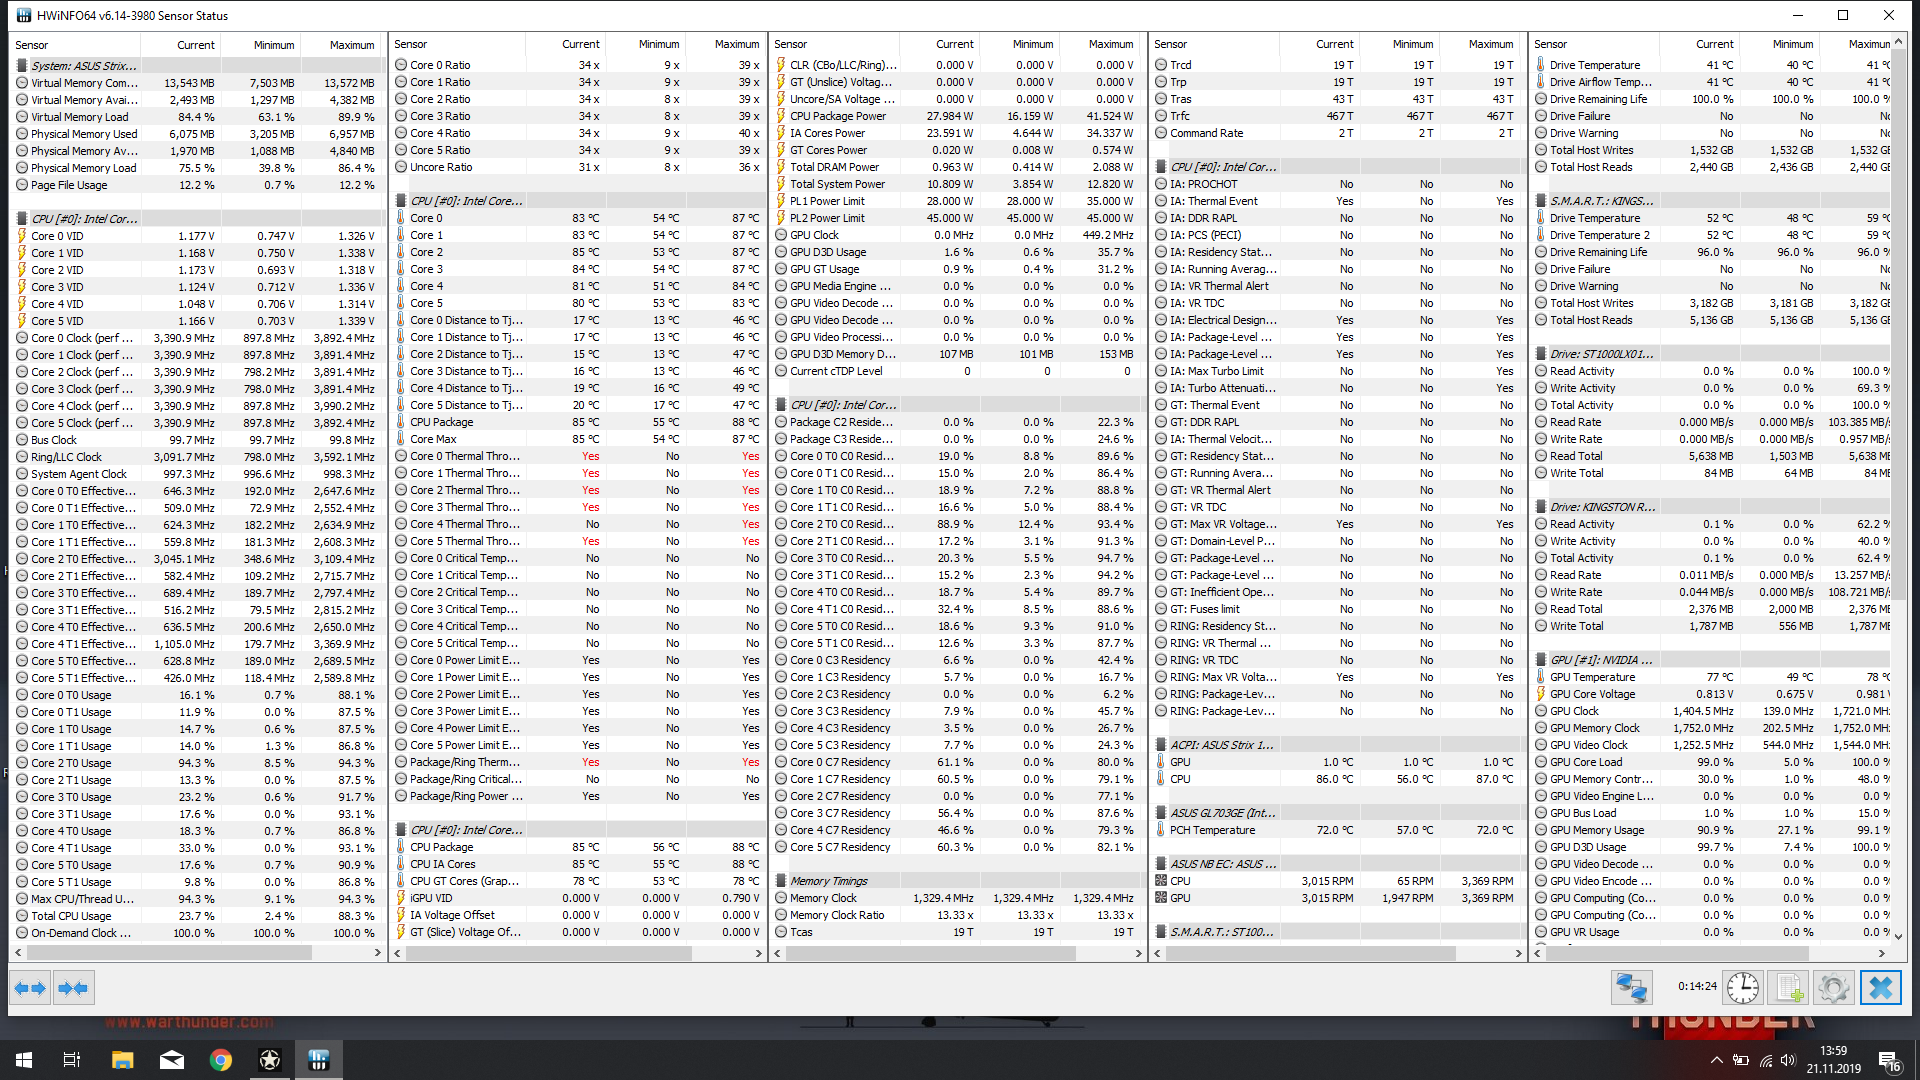Viewport: 1920px width, 1080px height.
Task: Select the Core Max temperature row
Action: click(x=577, y=439)
